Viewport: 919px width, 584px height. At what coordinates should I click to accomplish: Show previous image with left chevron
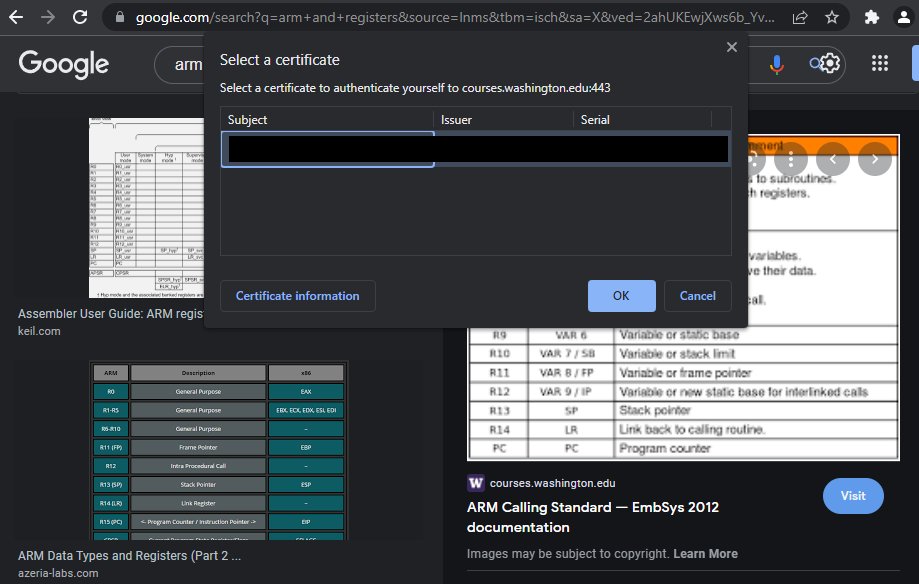tap(833, 159)
